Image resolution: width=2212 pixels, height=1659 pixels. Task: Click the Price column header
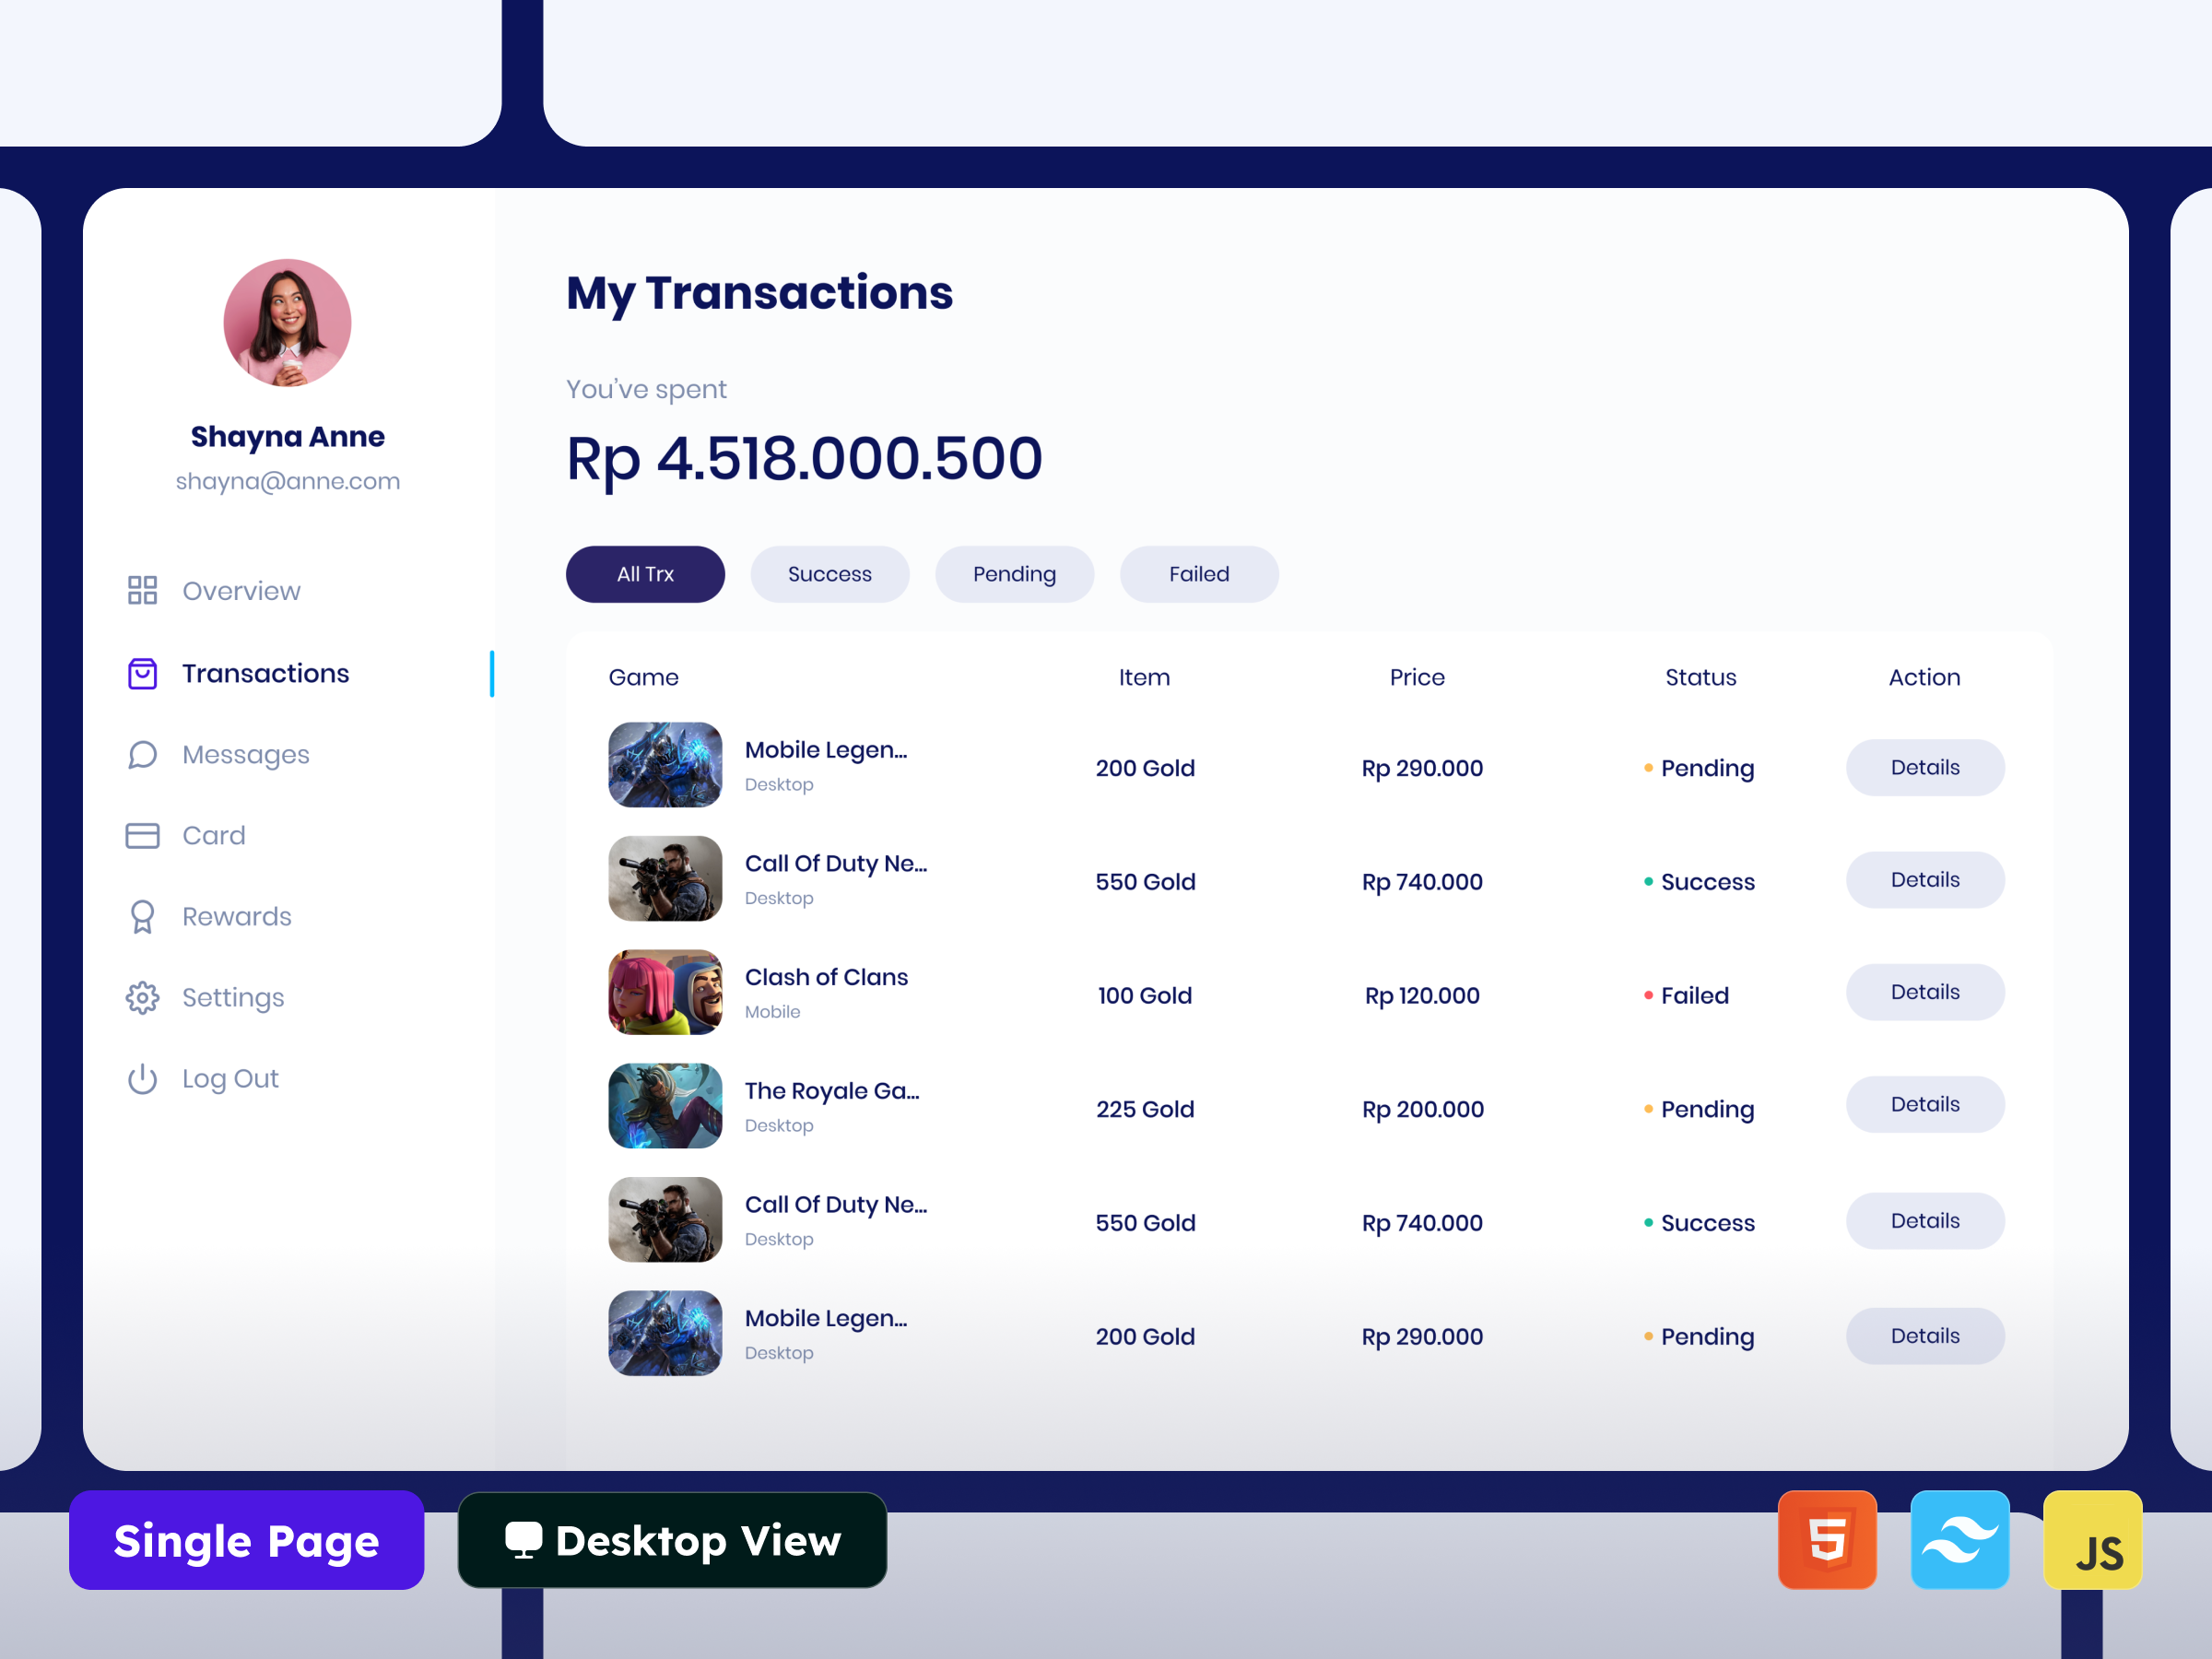click(1417, 677)
